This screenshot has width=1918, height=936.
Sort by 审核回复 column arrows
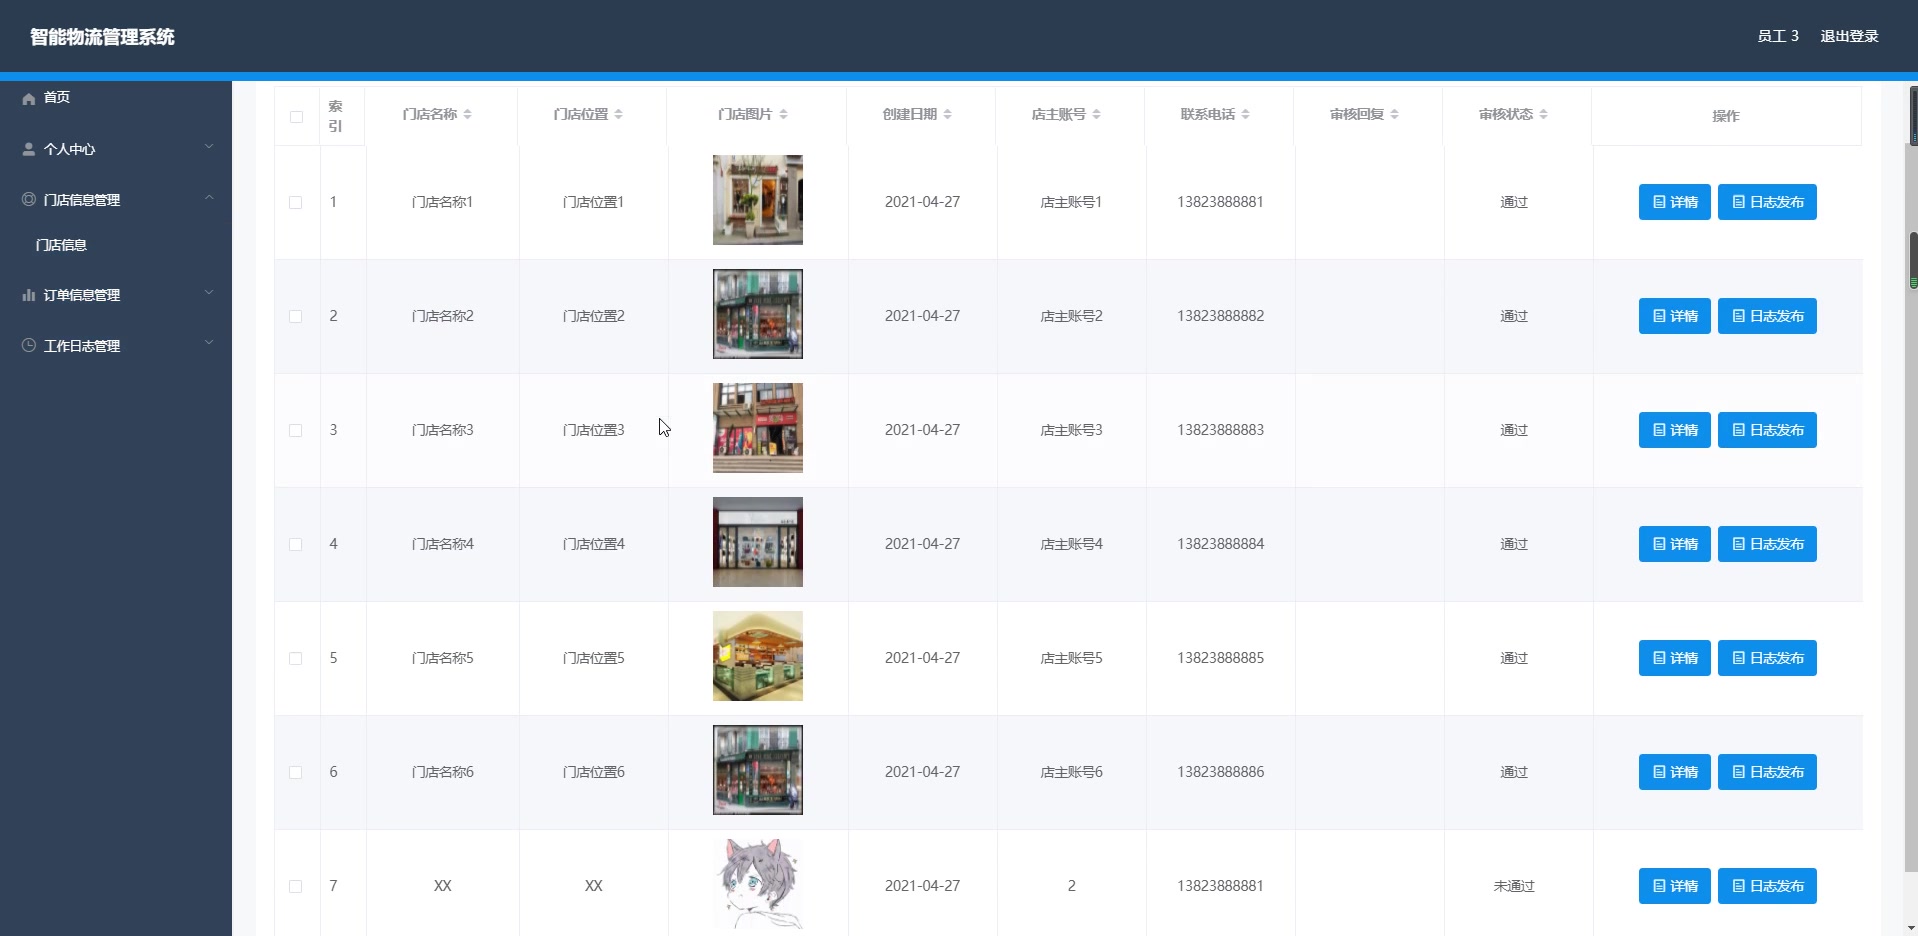click(x=1394, y=114)
